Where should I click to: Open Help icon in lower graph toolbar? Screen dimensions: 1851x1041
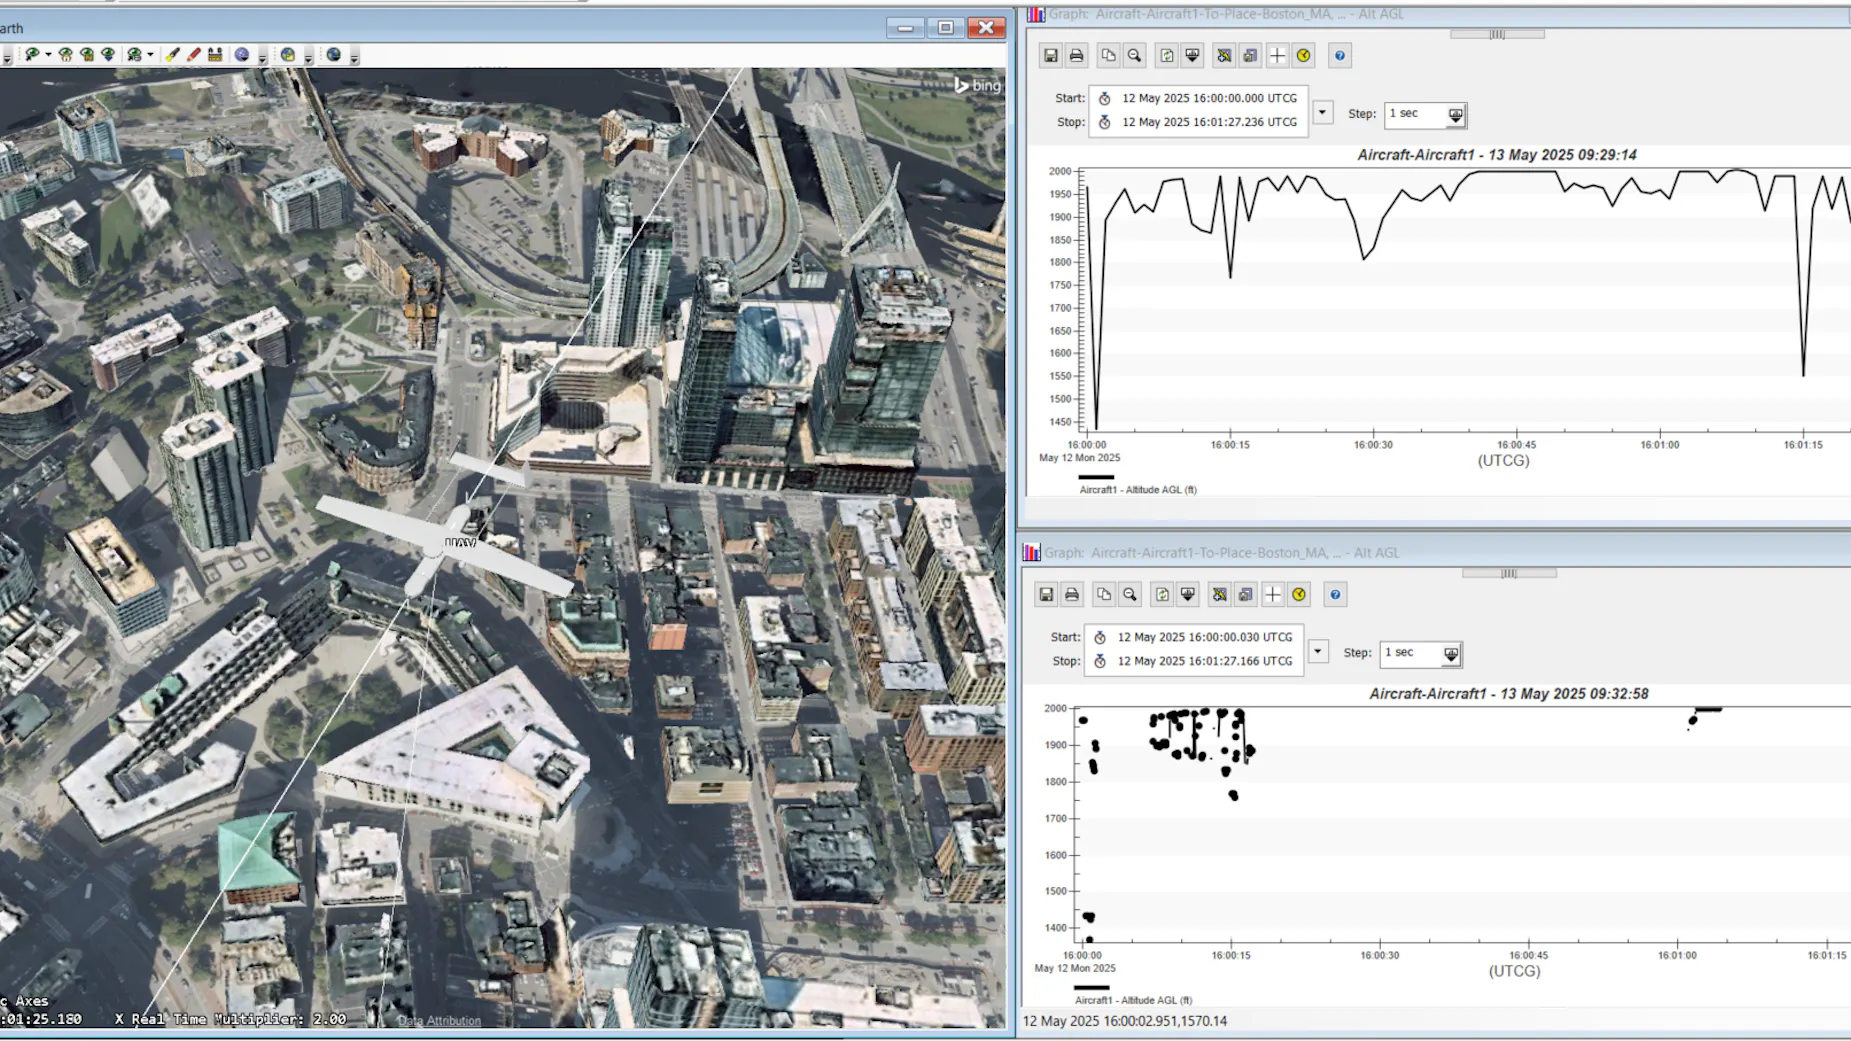pos(1335,595)
